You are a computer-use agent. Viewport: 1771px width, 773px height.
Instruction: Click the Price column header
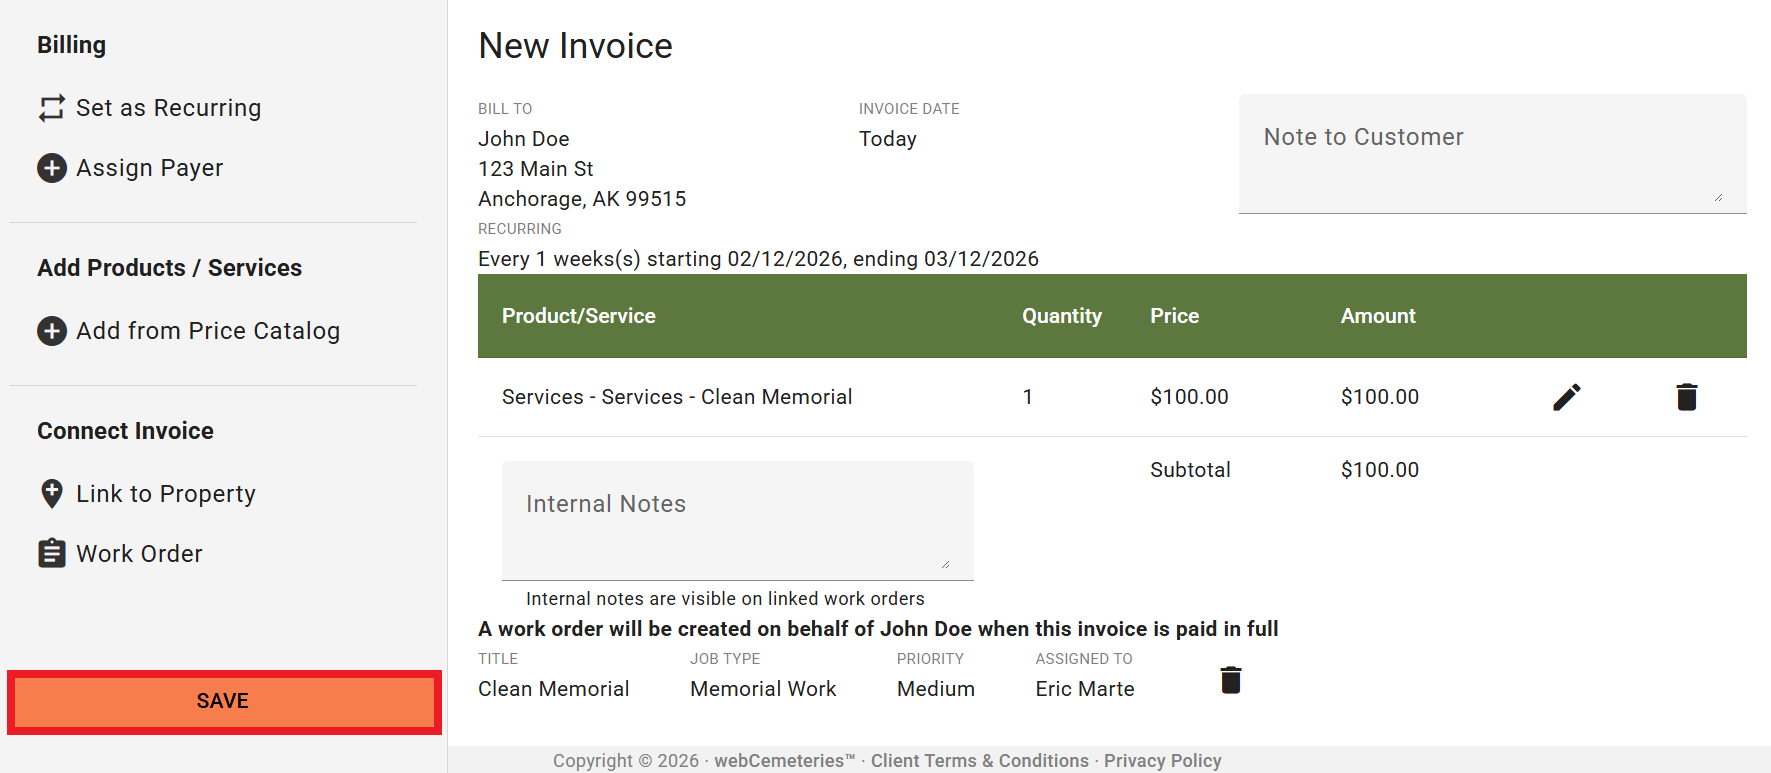[1175, 316]
